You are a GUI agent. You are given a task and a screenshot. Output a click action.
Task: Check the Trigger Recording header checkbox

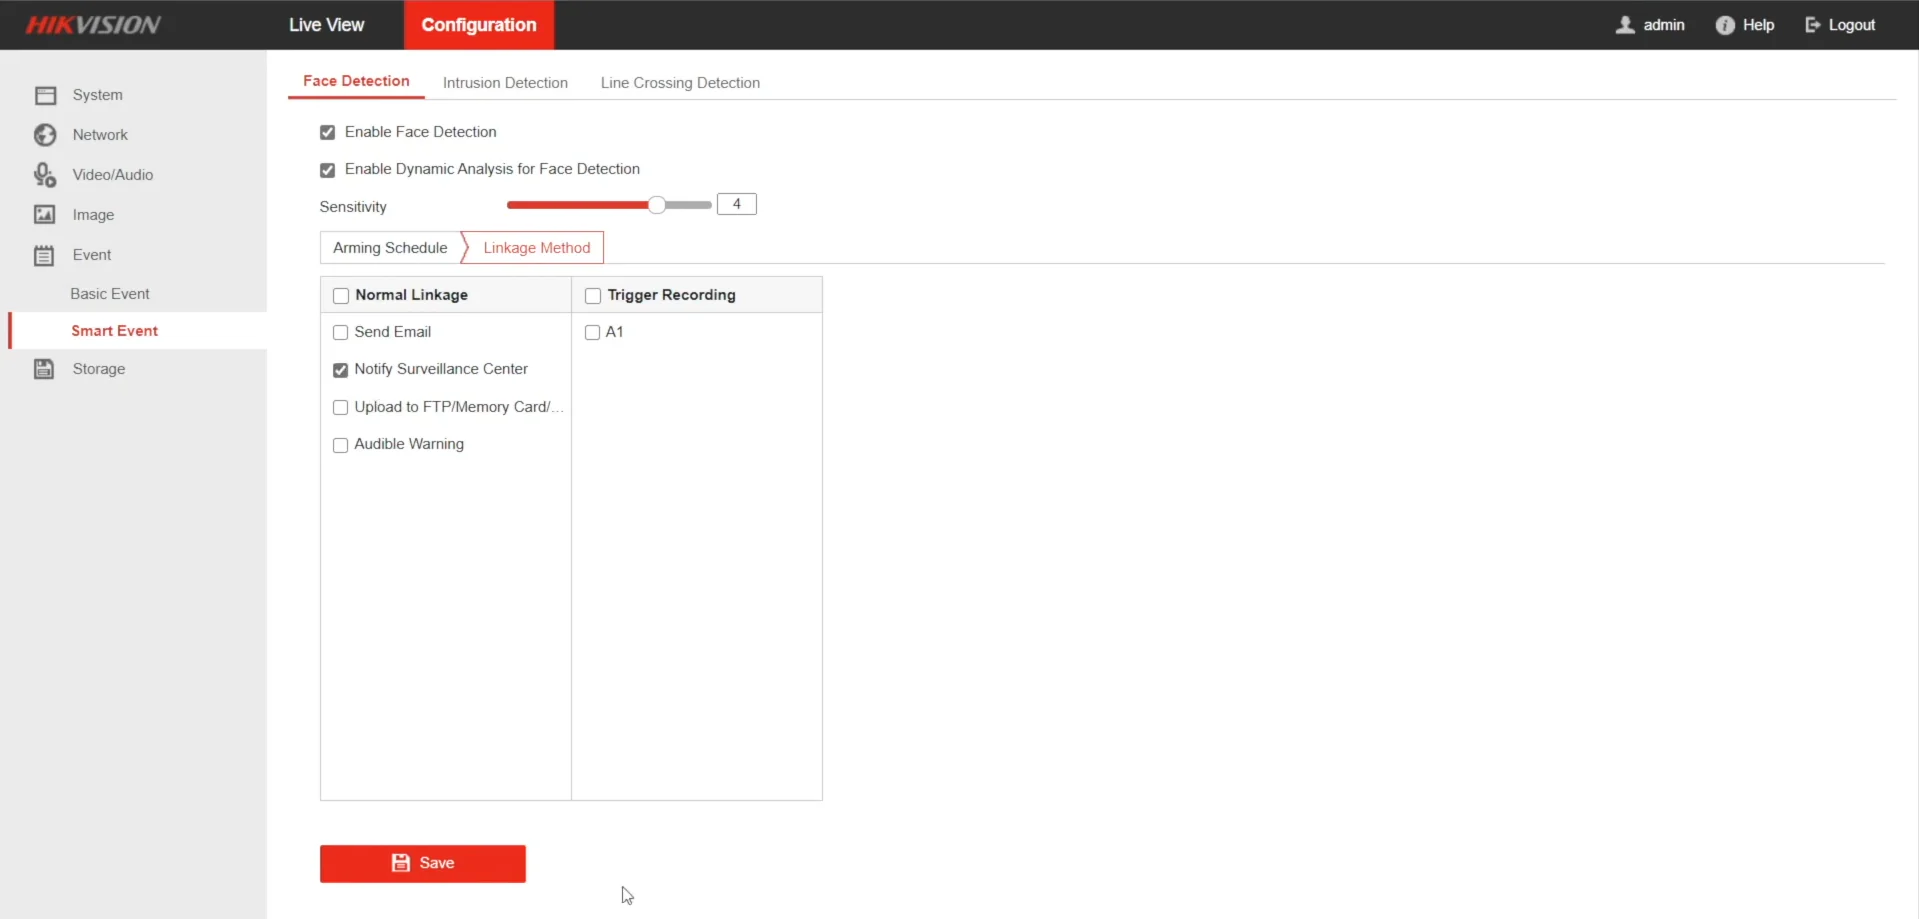point(593,296)
